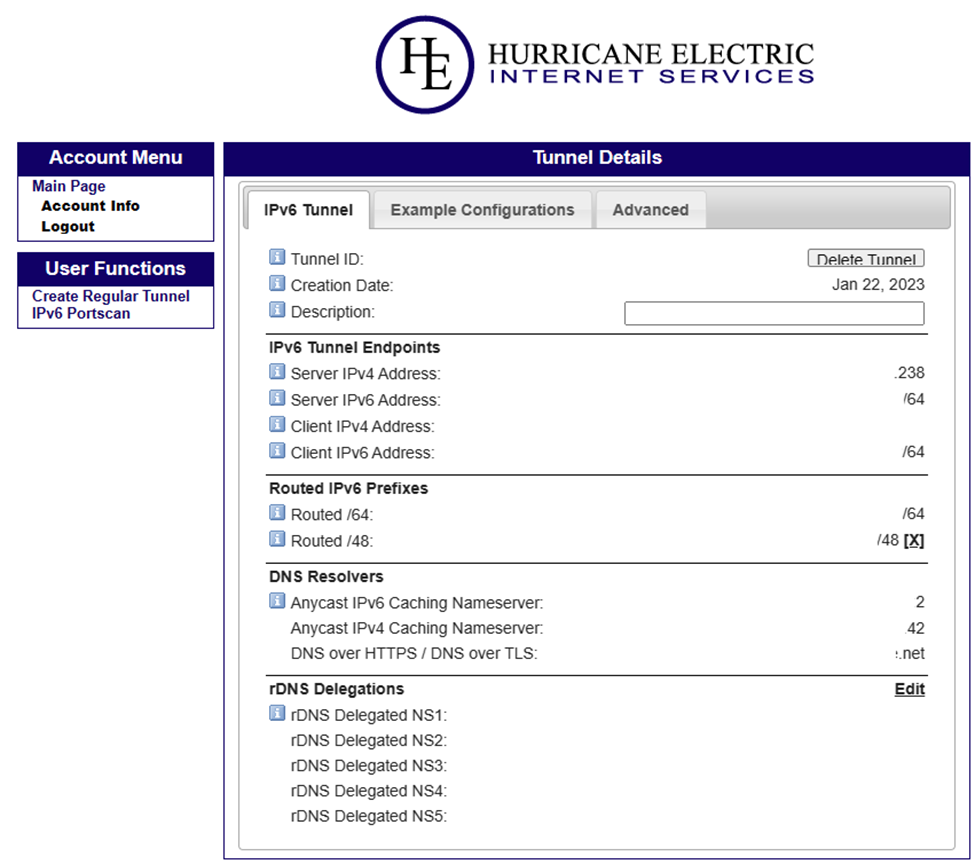
Task: Click the info icon beside Creation Date
Action: [277, 284]
